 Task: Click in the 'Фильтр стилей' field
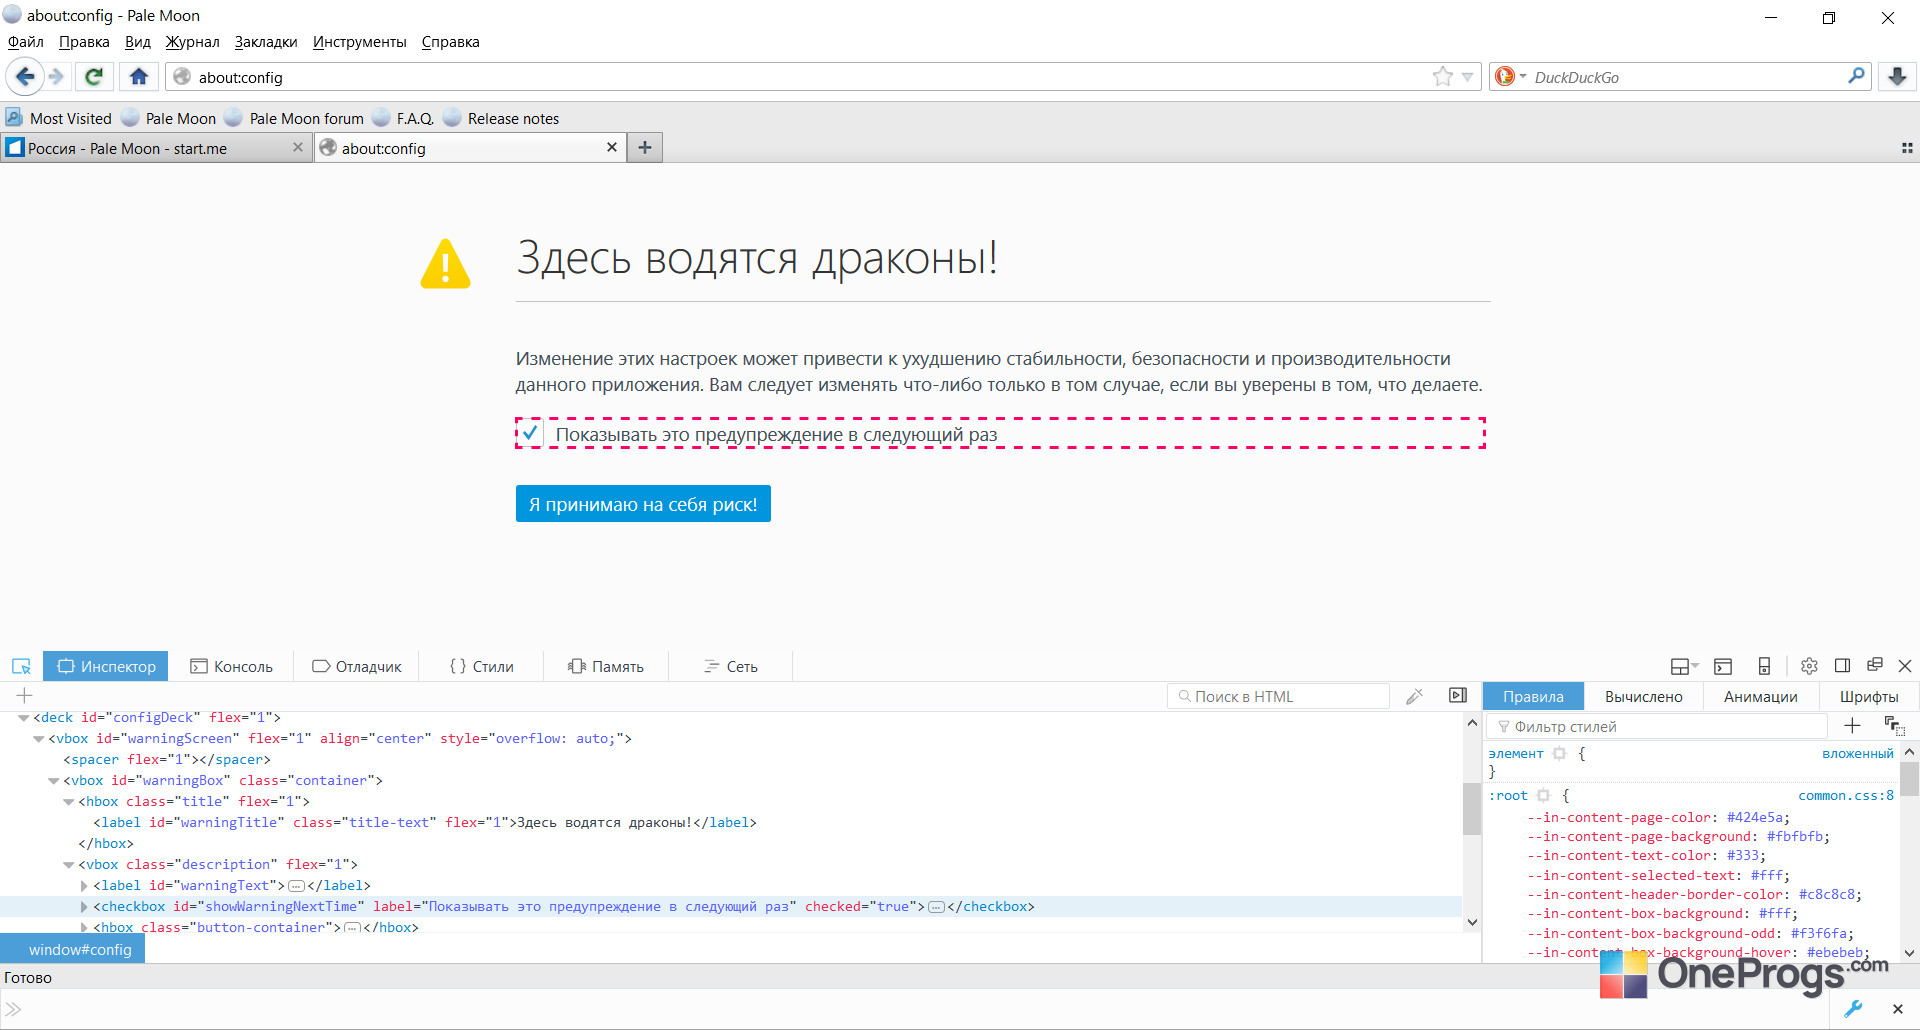[x=1658, y=726]
